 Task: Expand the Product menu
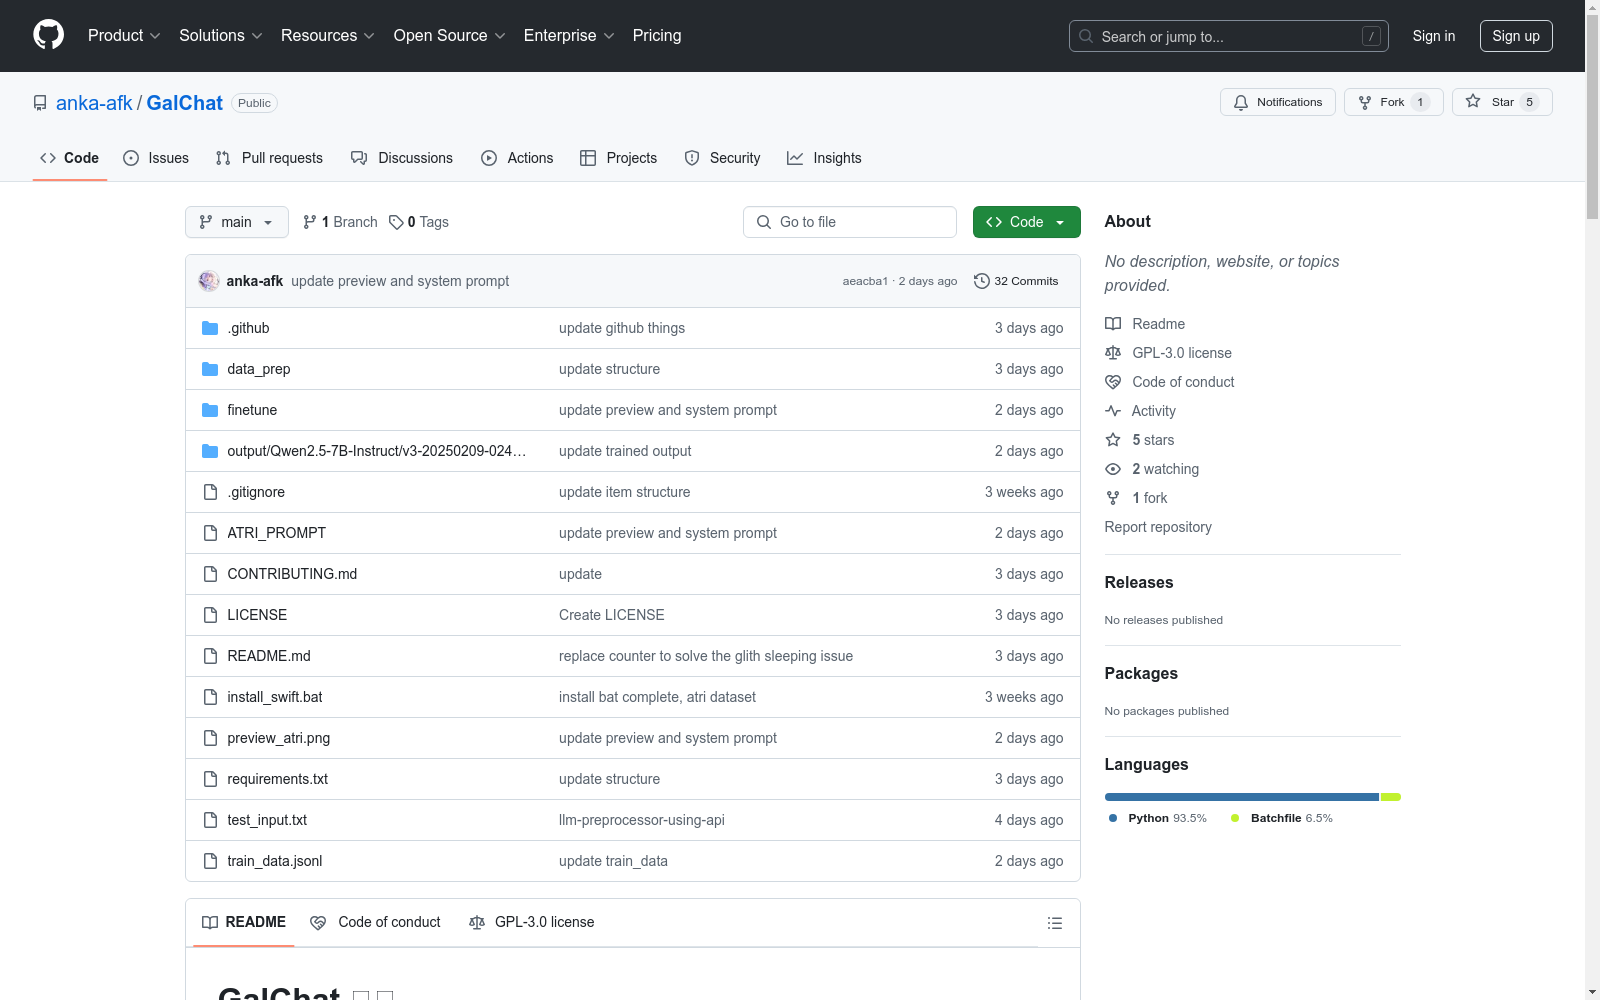tap(124, 35)
